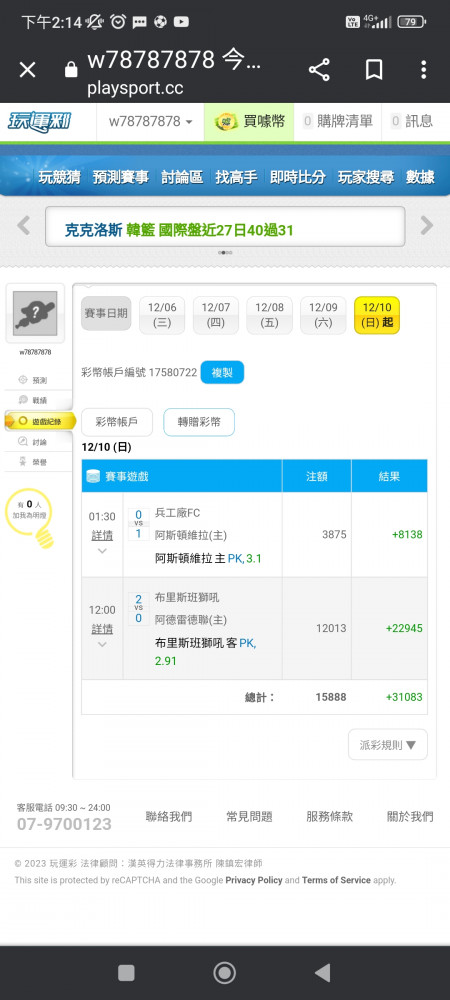Click the lightbulb 加我為明燈 icon

click(x=30, y=519)
